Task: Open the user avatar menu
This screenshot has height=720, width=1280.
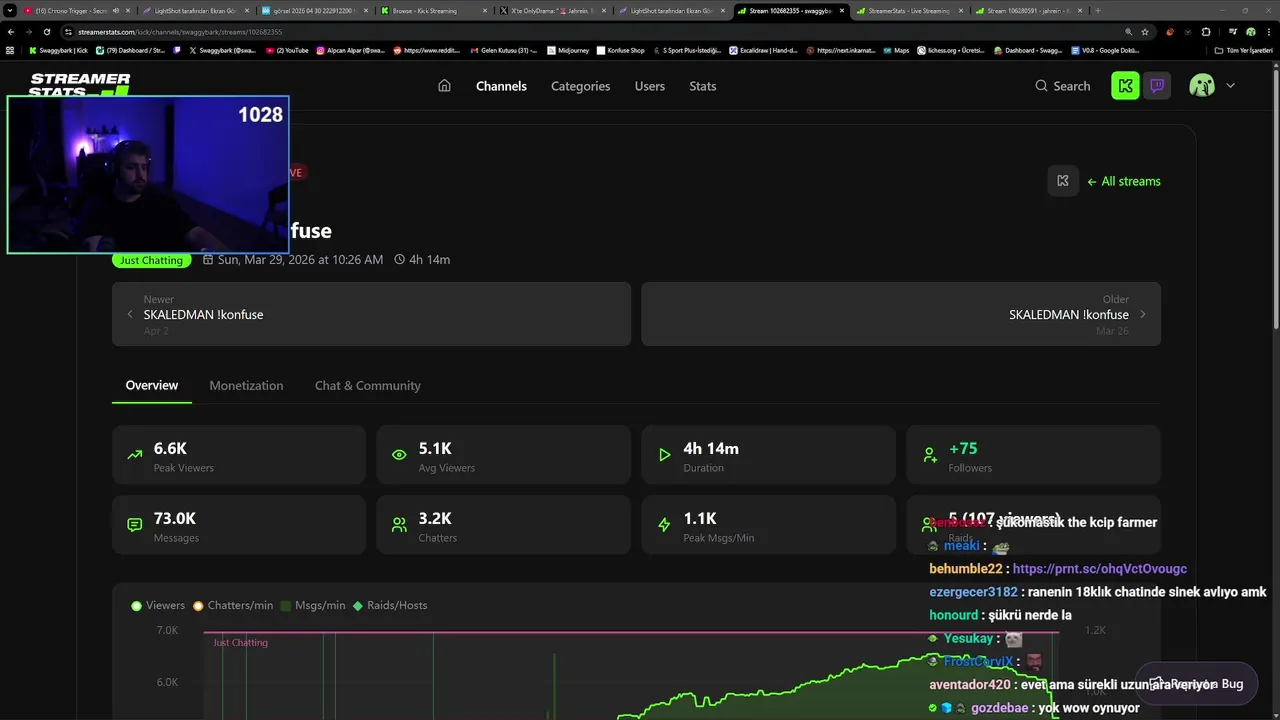Action: [x=1202, y=86]
